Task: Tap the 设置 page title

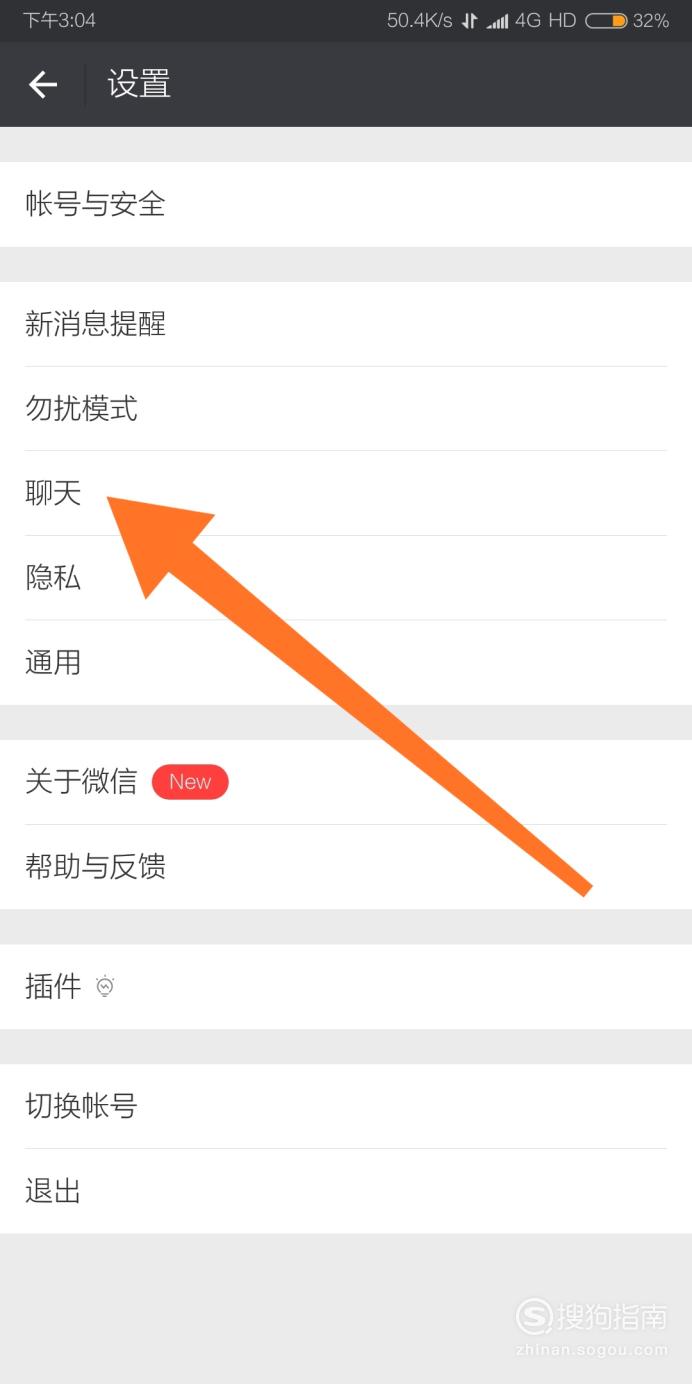Action: click(x=139, y=84)
